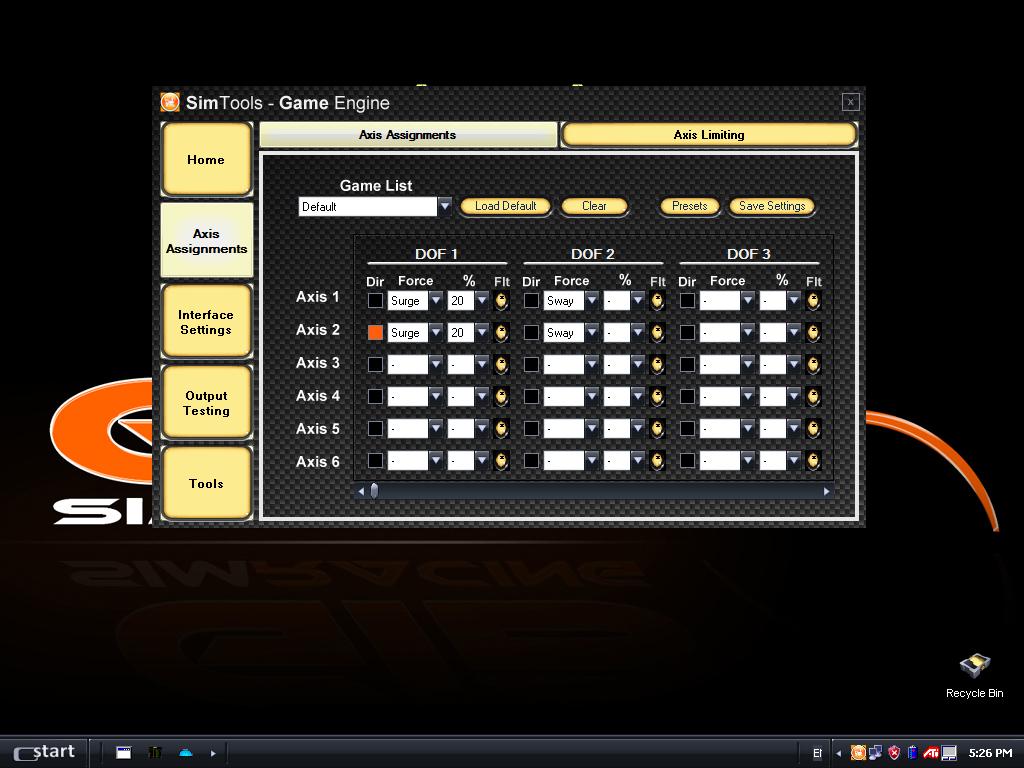Toggle Dir for Axis 6 DOF 2
The image size is (1024, 768).
tap(532, 460)
